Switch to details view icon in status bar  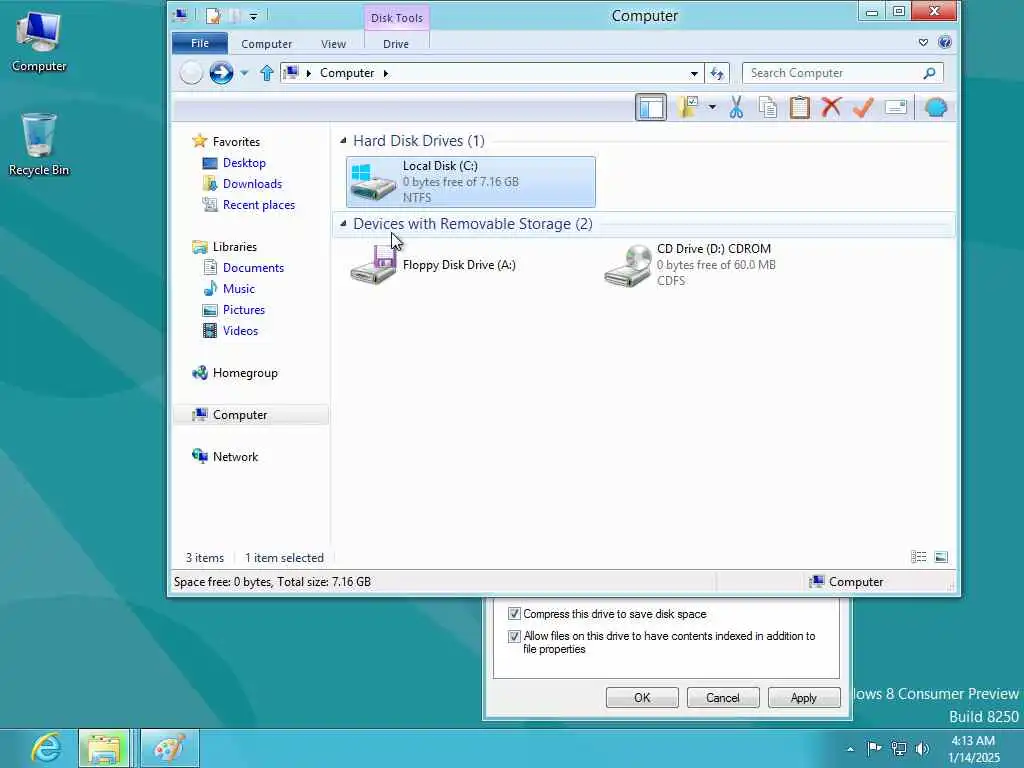click(918, 557)
